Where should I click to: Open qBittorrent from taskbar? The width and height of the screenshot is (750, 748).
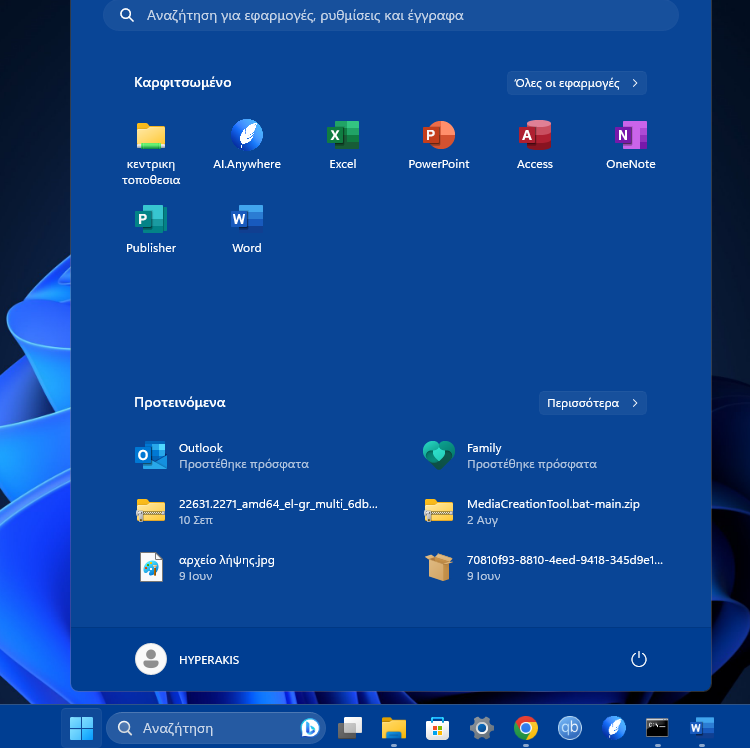[x=570, y=728]
